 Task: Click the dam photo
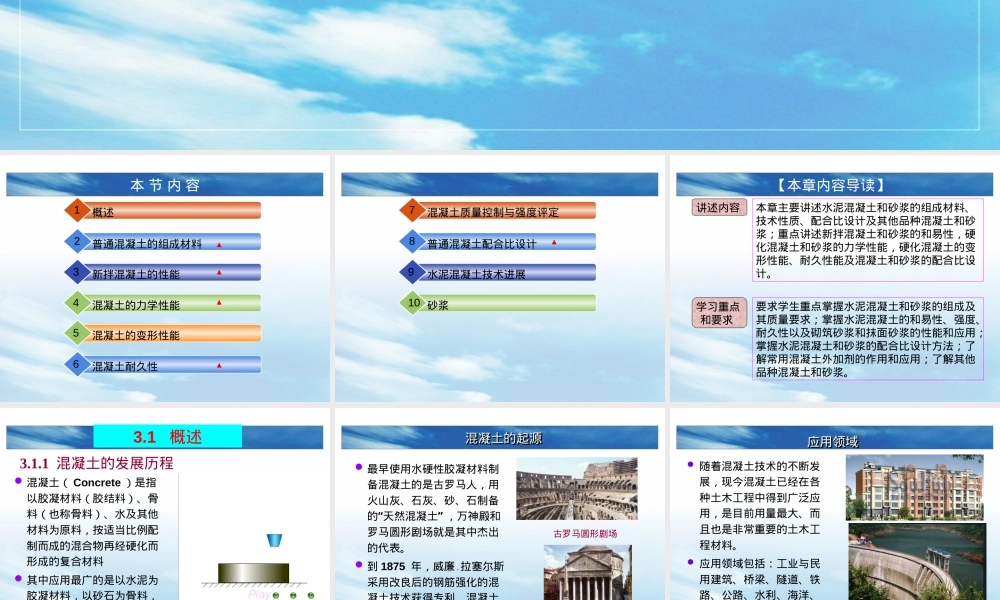pyautogui.click(x=916, y=562)
